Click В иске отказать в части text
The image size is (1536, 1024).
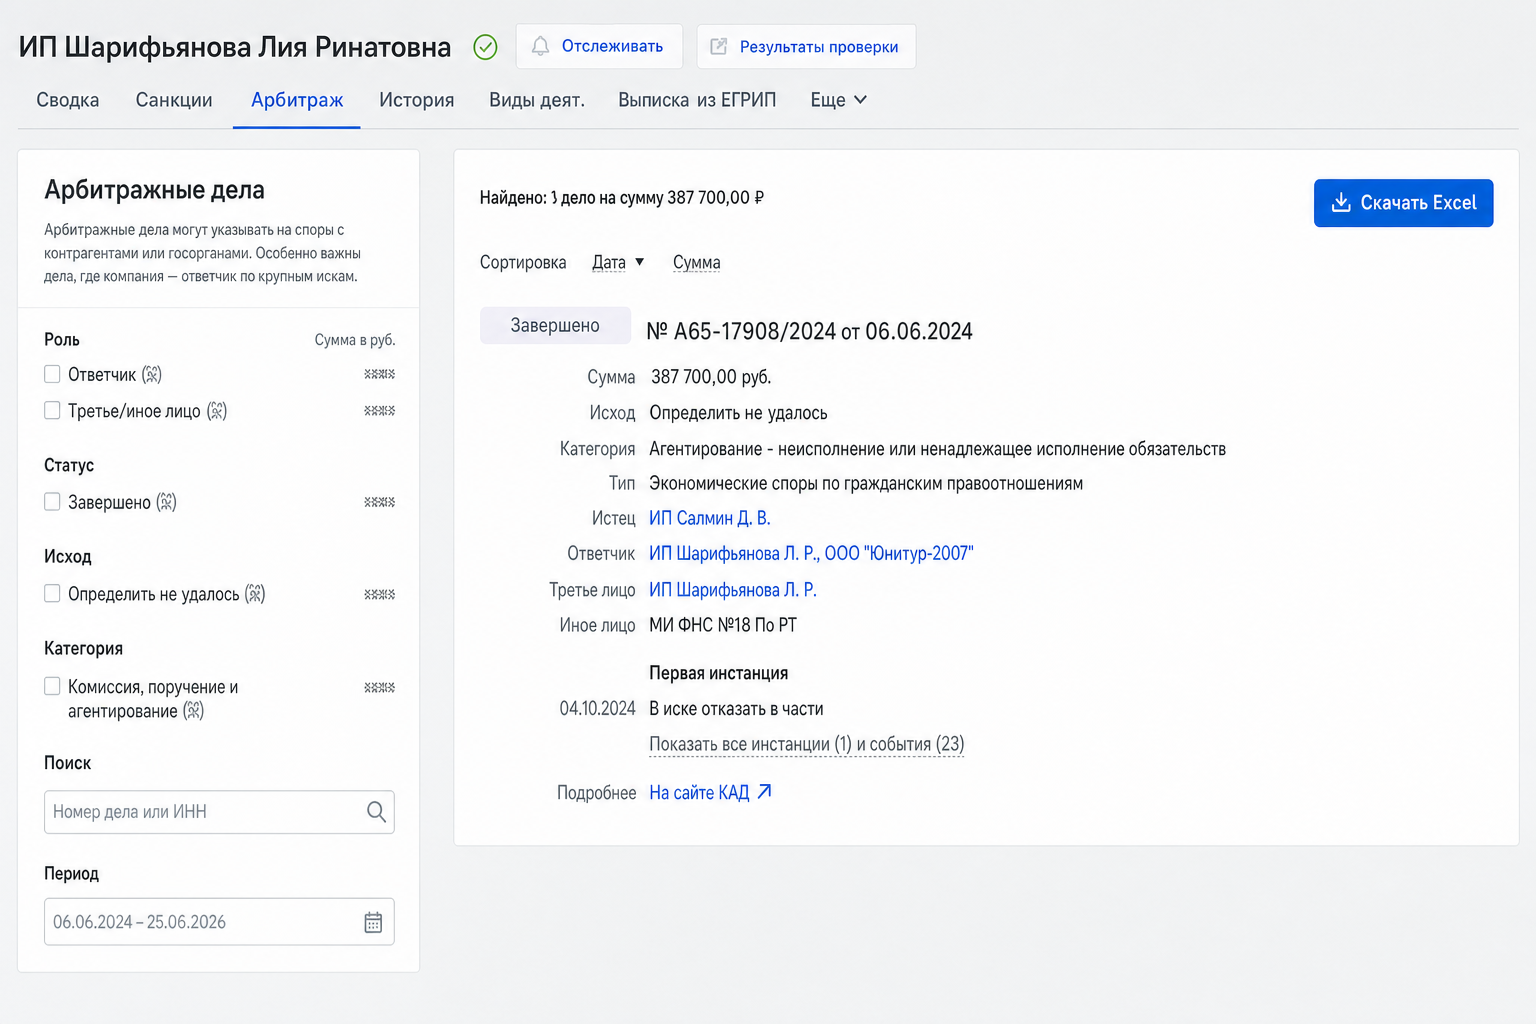click(736, 709)
